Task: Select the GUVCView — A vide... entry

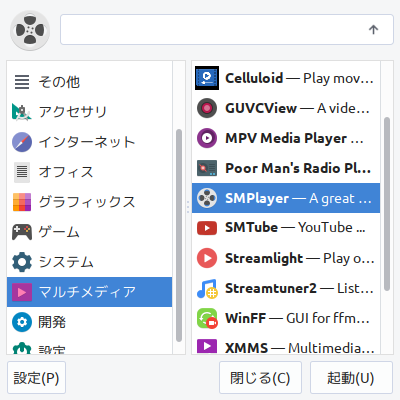Action: (286, 108)
